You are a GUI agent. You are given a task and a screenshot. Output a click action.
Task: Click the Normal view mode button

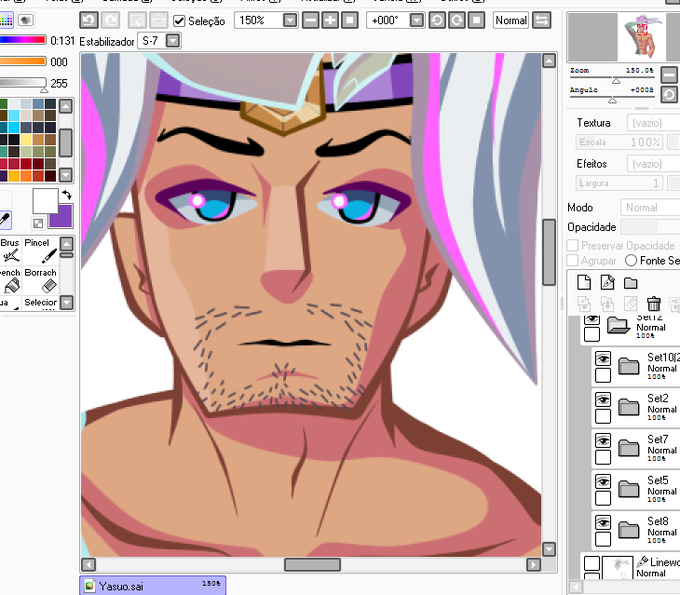click(511, 20)
